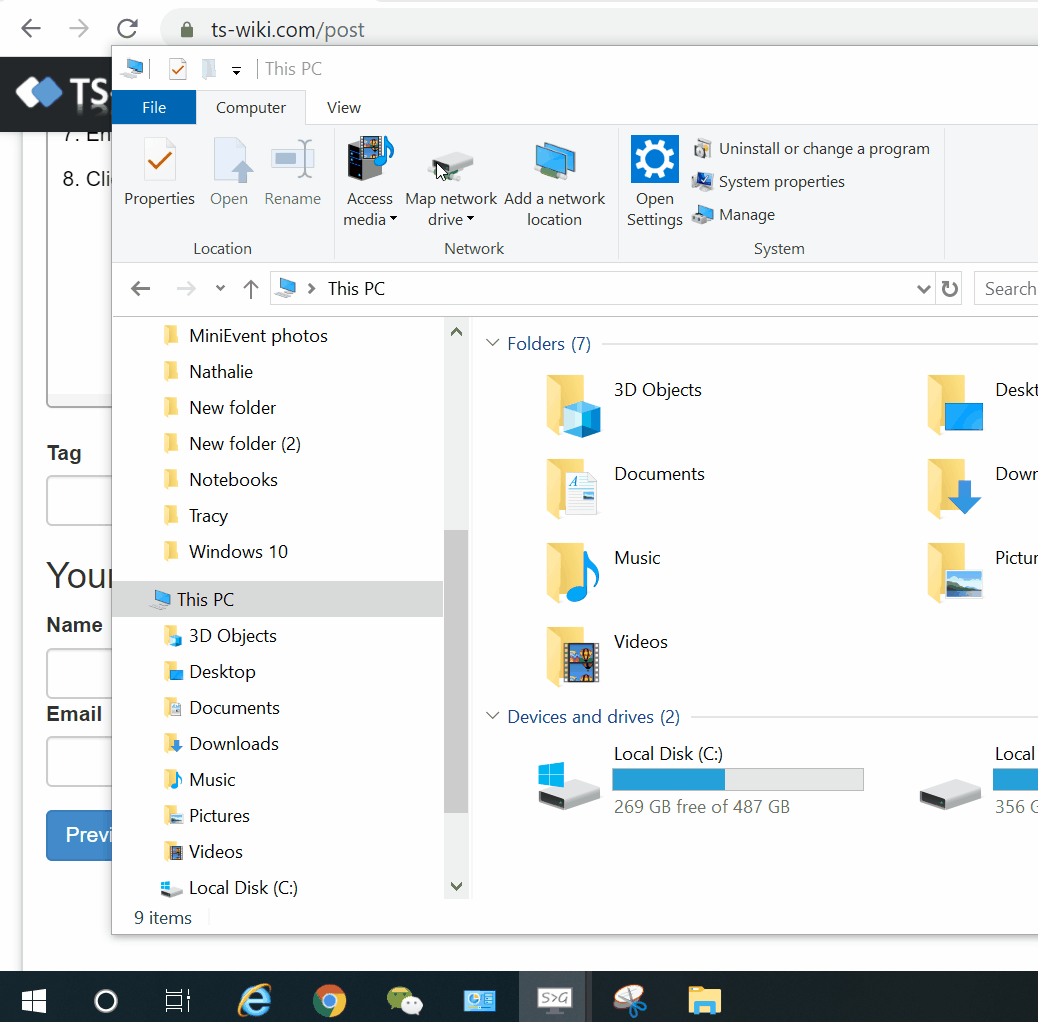This screenshot has height=1022, width=1038.
Task: Collapse the Devices and drives section
Action: pyautogui.click(x=492, y=717)
